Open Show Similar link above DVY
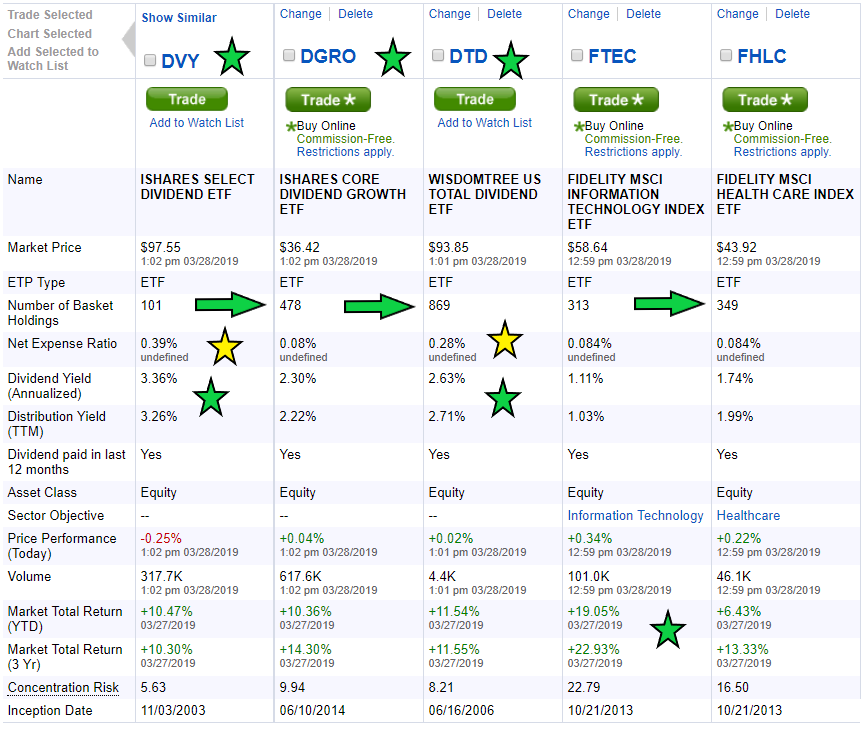 tap(179, 18)
